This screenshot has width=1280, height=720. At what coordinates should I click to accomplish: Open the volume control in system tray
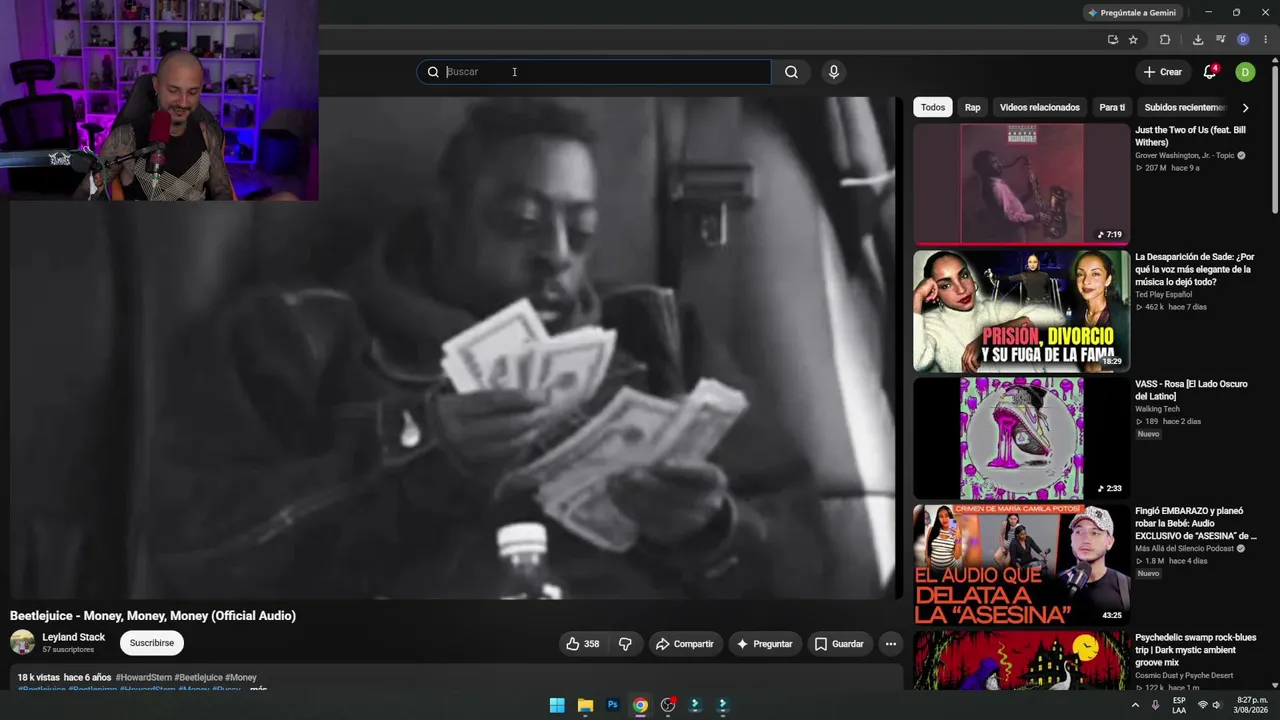click(x=1216, y=705)
